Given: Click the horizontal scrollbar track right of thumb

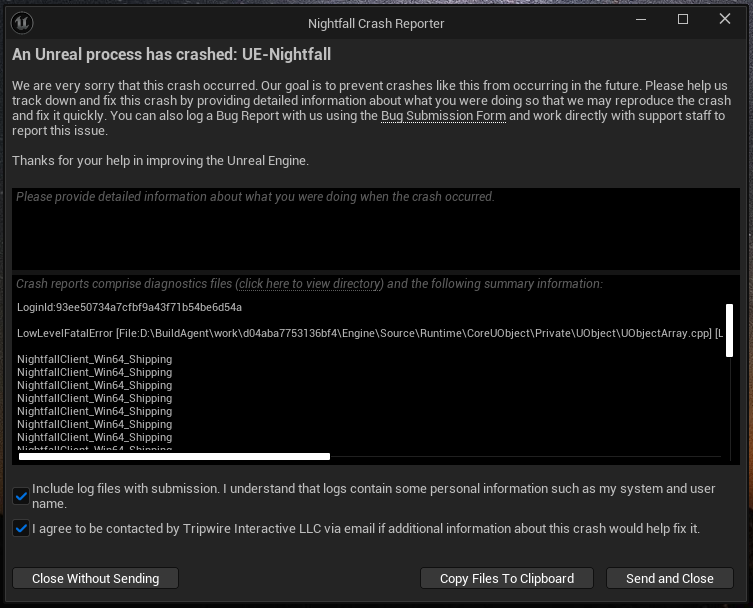Looking at the screenshot, I should pyautogui.click(x=520, y=456).
